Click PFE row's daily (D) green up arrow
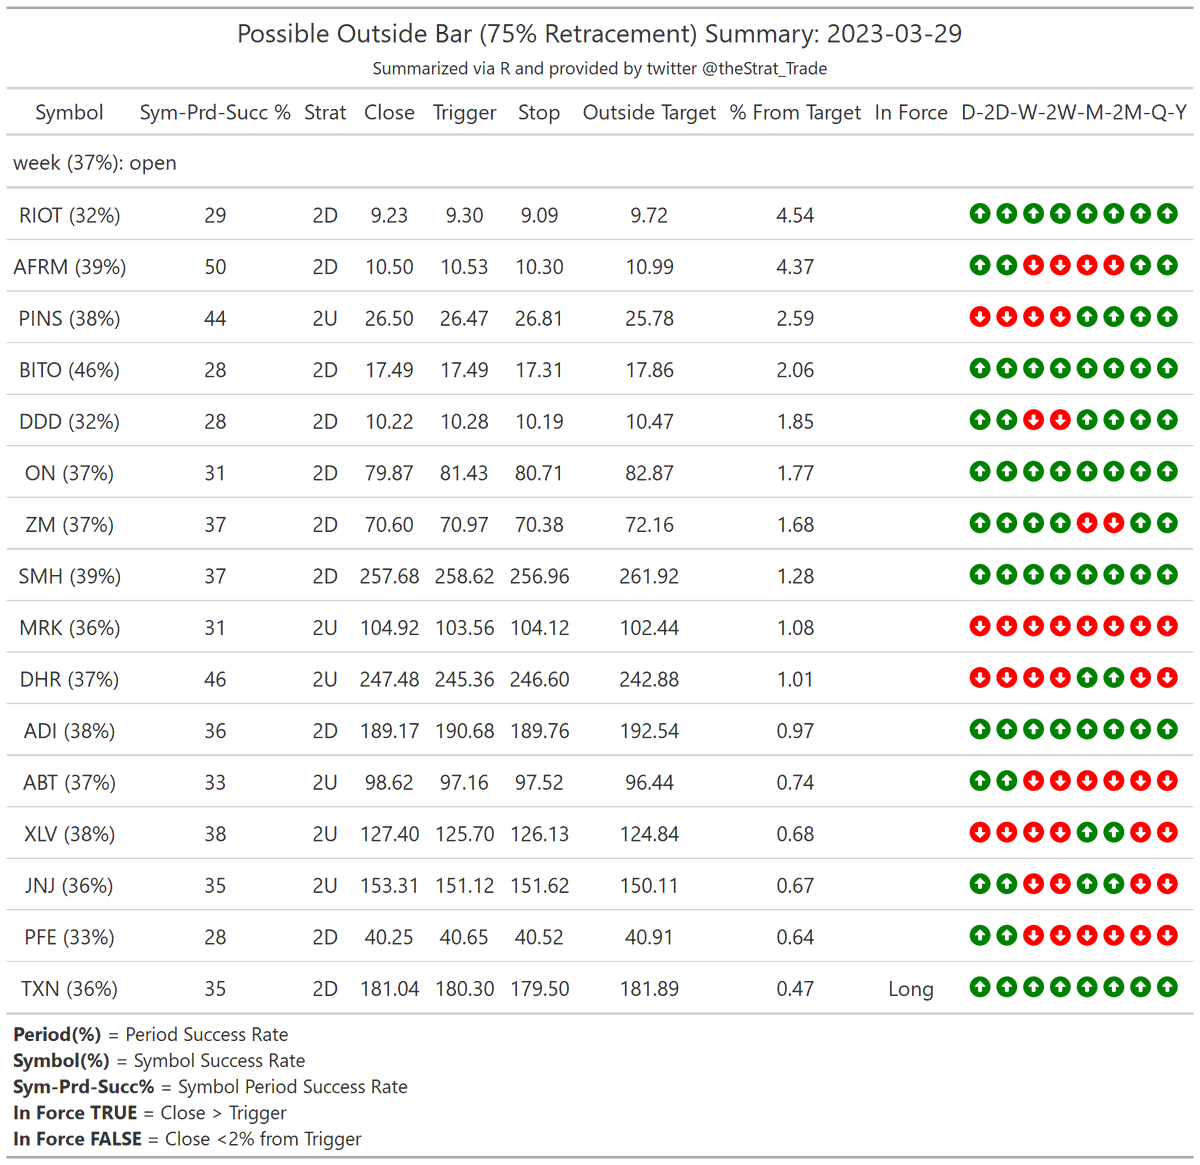This screenshot has height=1165, width=1200. 980,936
